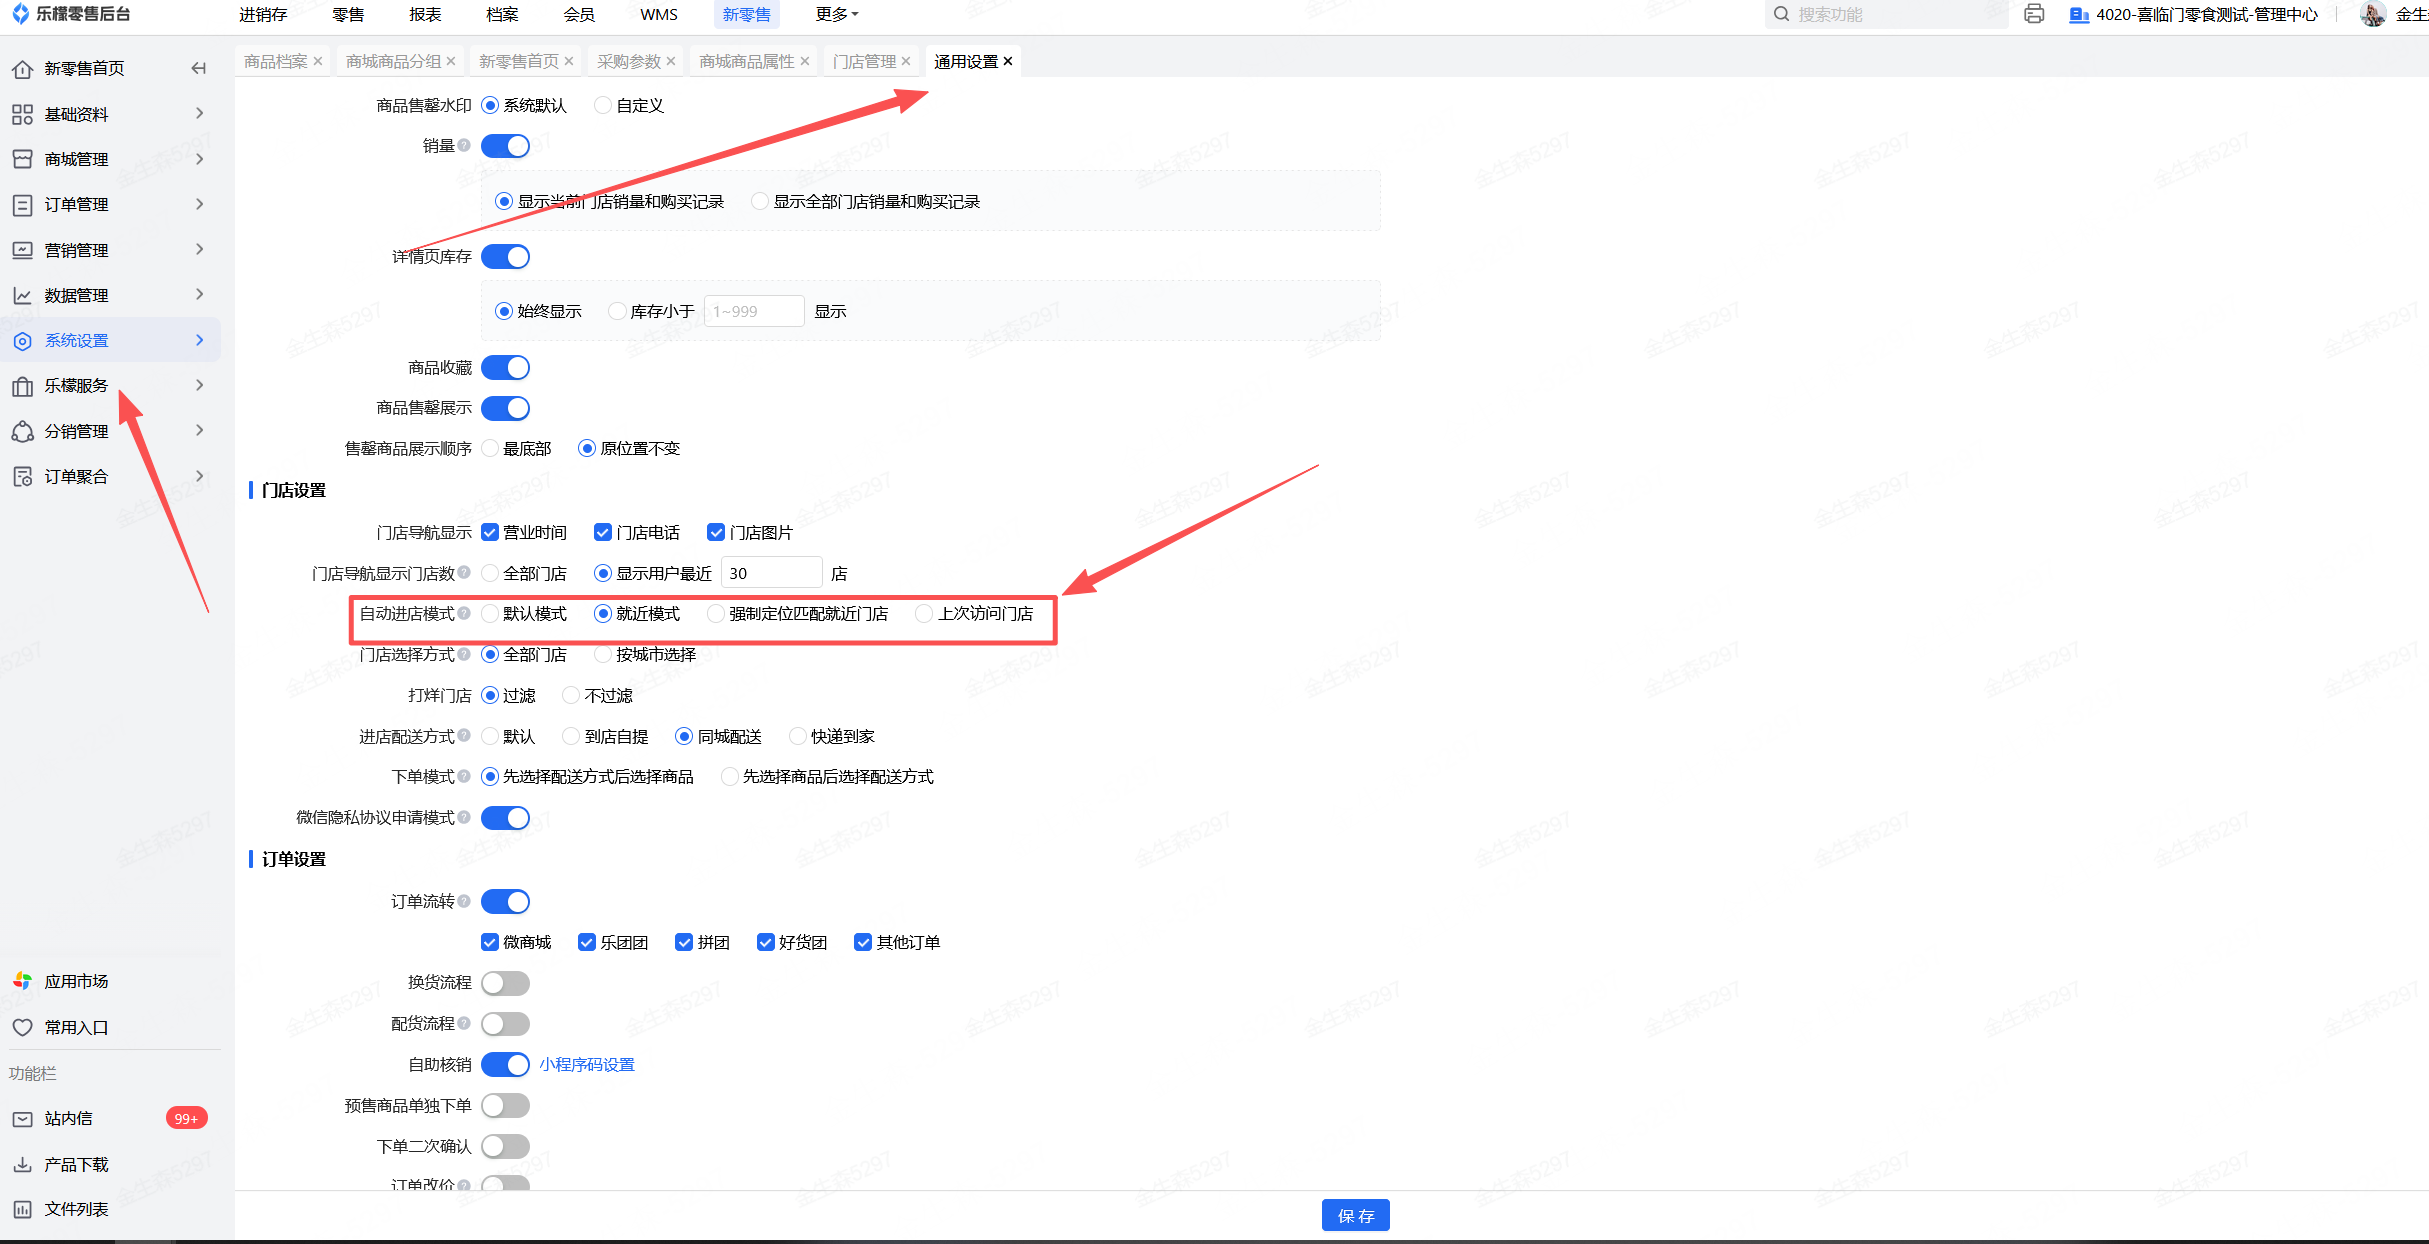The width and height of the screenshot is (2429, 1244).
Task: Uncheck the 门店电话 checkbox
Action: pos(603,532)
